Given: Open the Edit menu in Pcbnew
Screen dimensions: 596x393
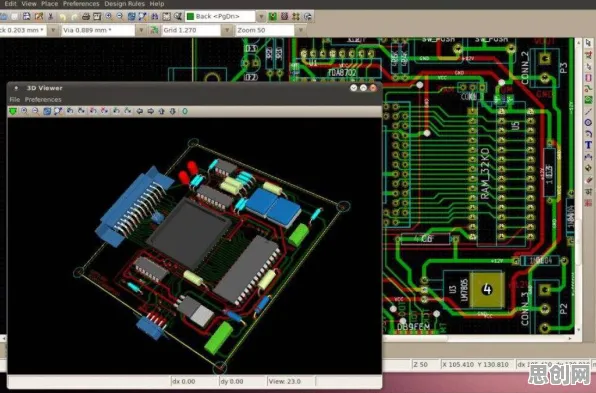Looking at the screenshot, I should (11, 4).
